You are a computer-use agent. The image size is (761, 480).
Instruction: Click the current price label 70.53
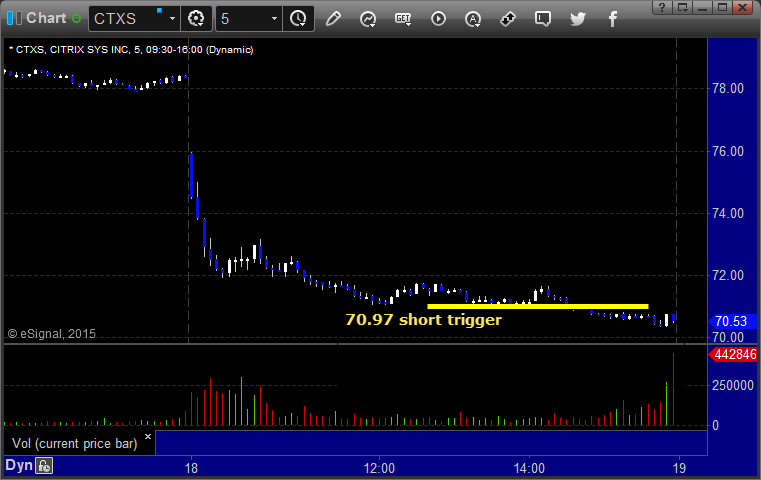732,321
